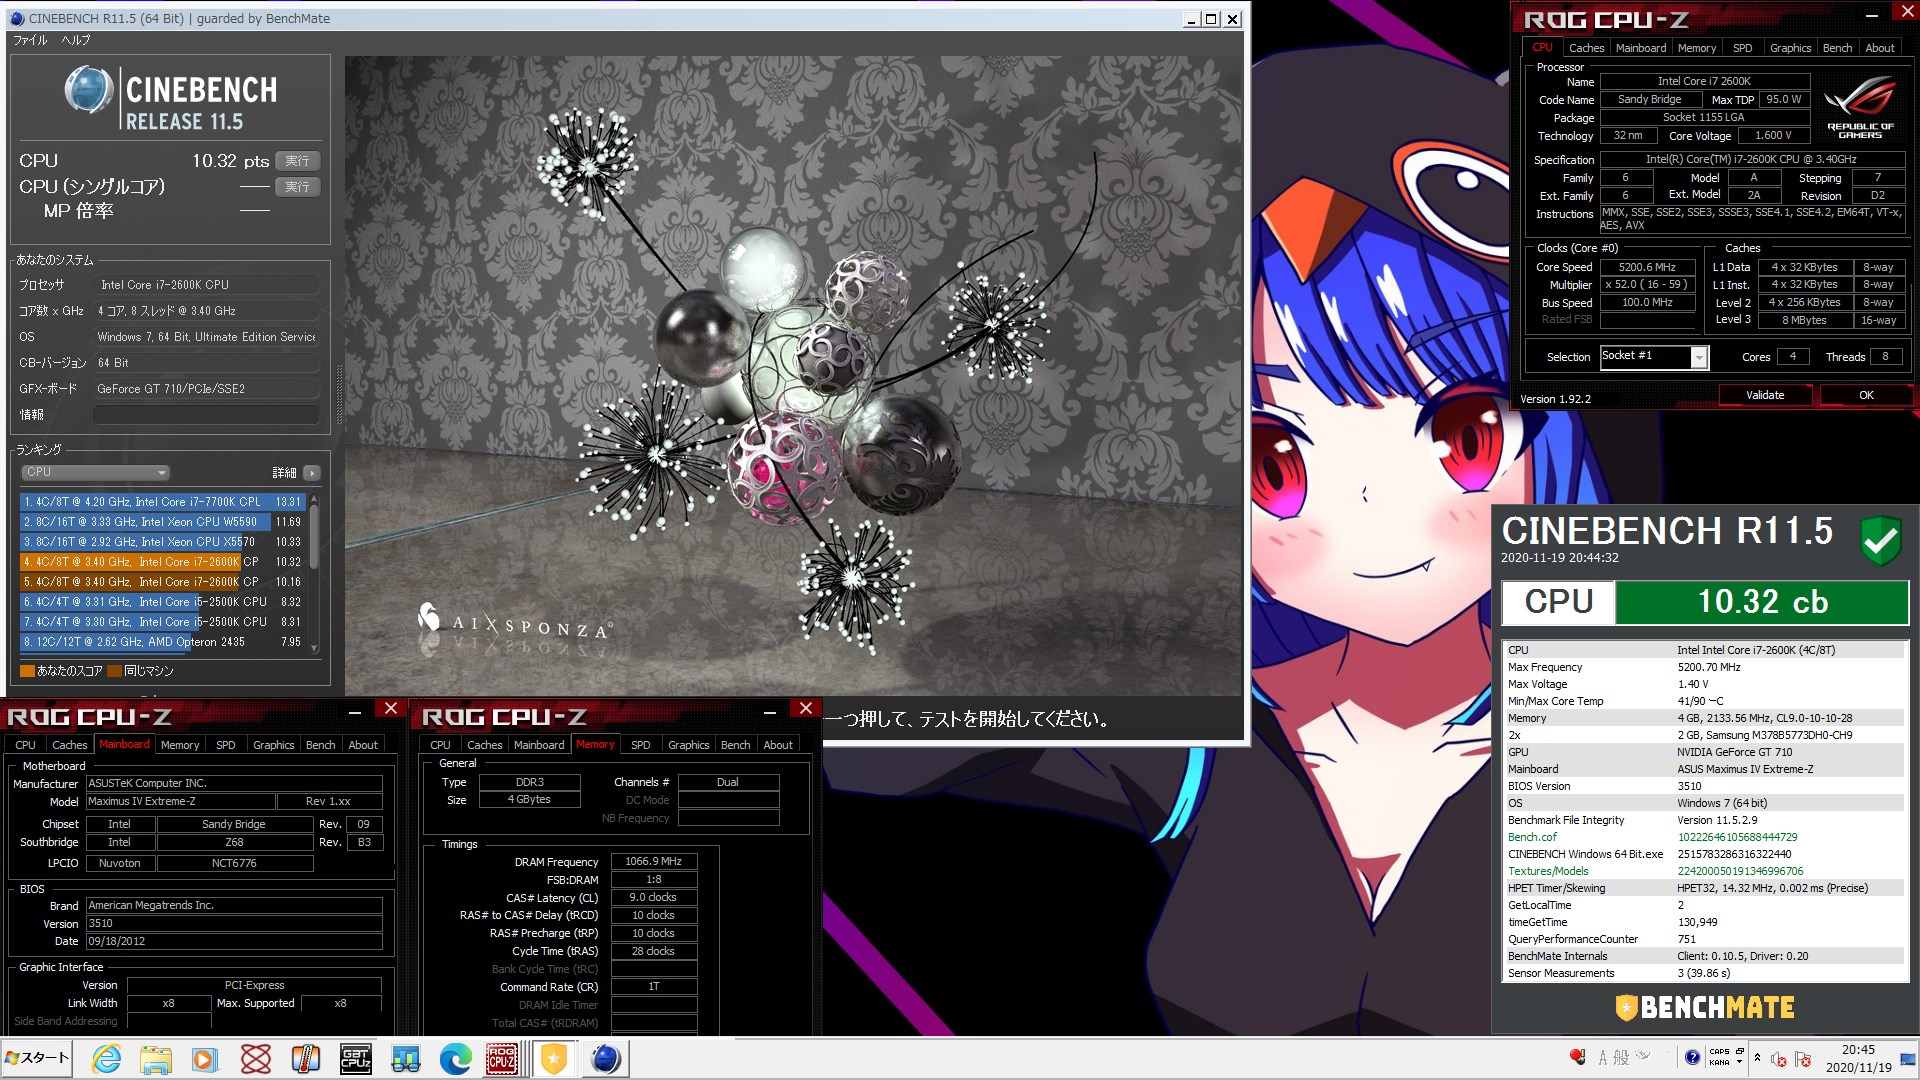
Task: Select the i7-7700K ranking entry
Action: point(162,502)
